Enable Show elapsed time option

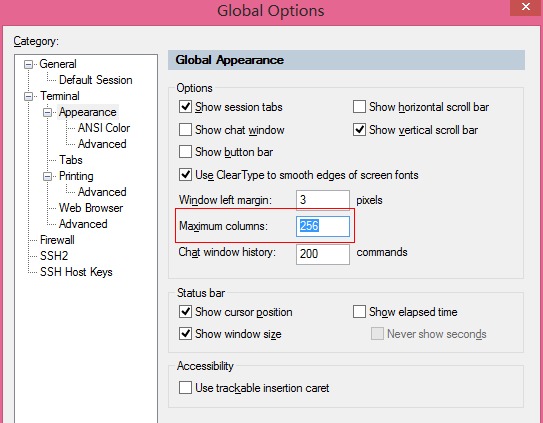point(359,311)
